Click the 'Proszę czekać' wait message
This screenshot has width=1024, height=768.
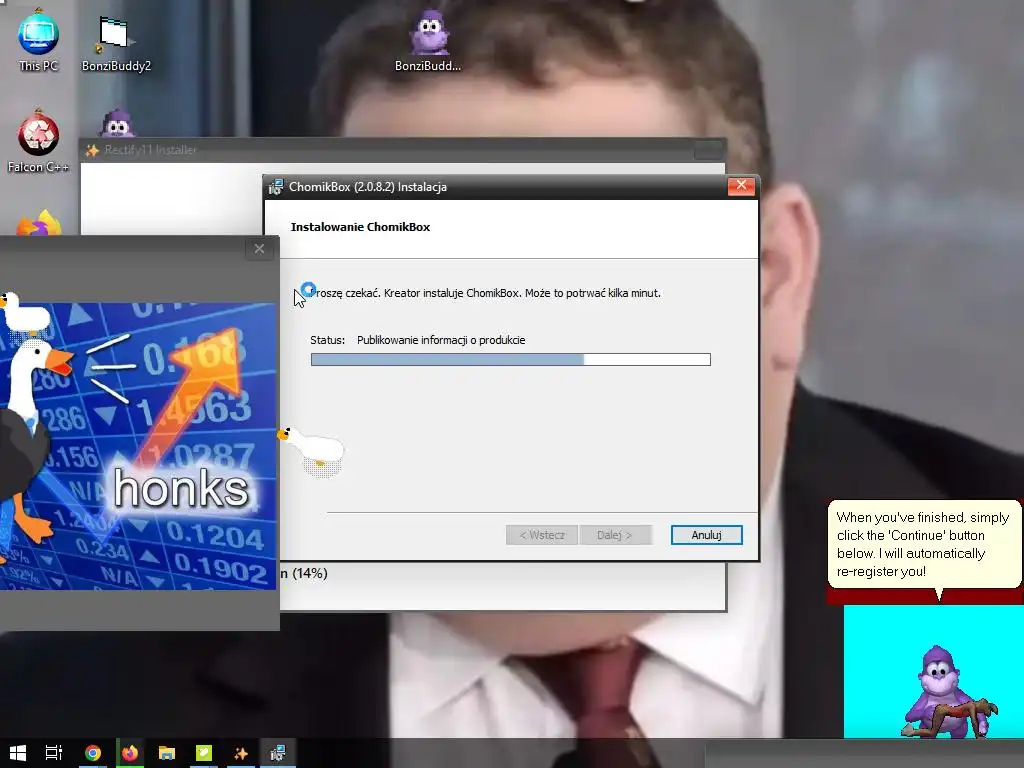pos(485,293)
